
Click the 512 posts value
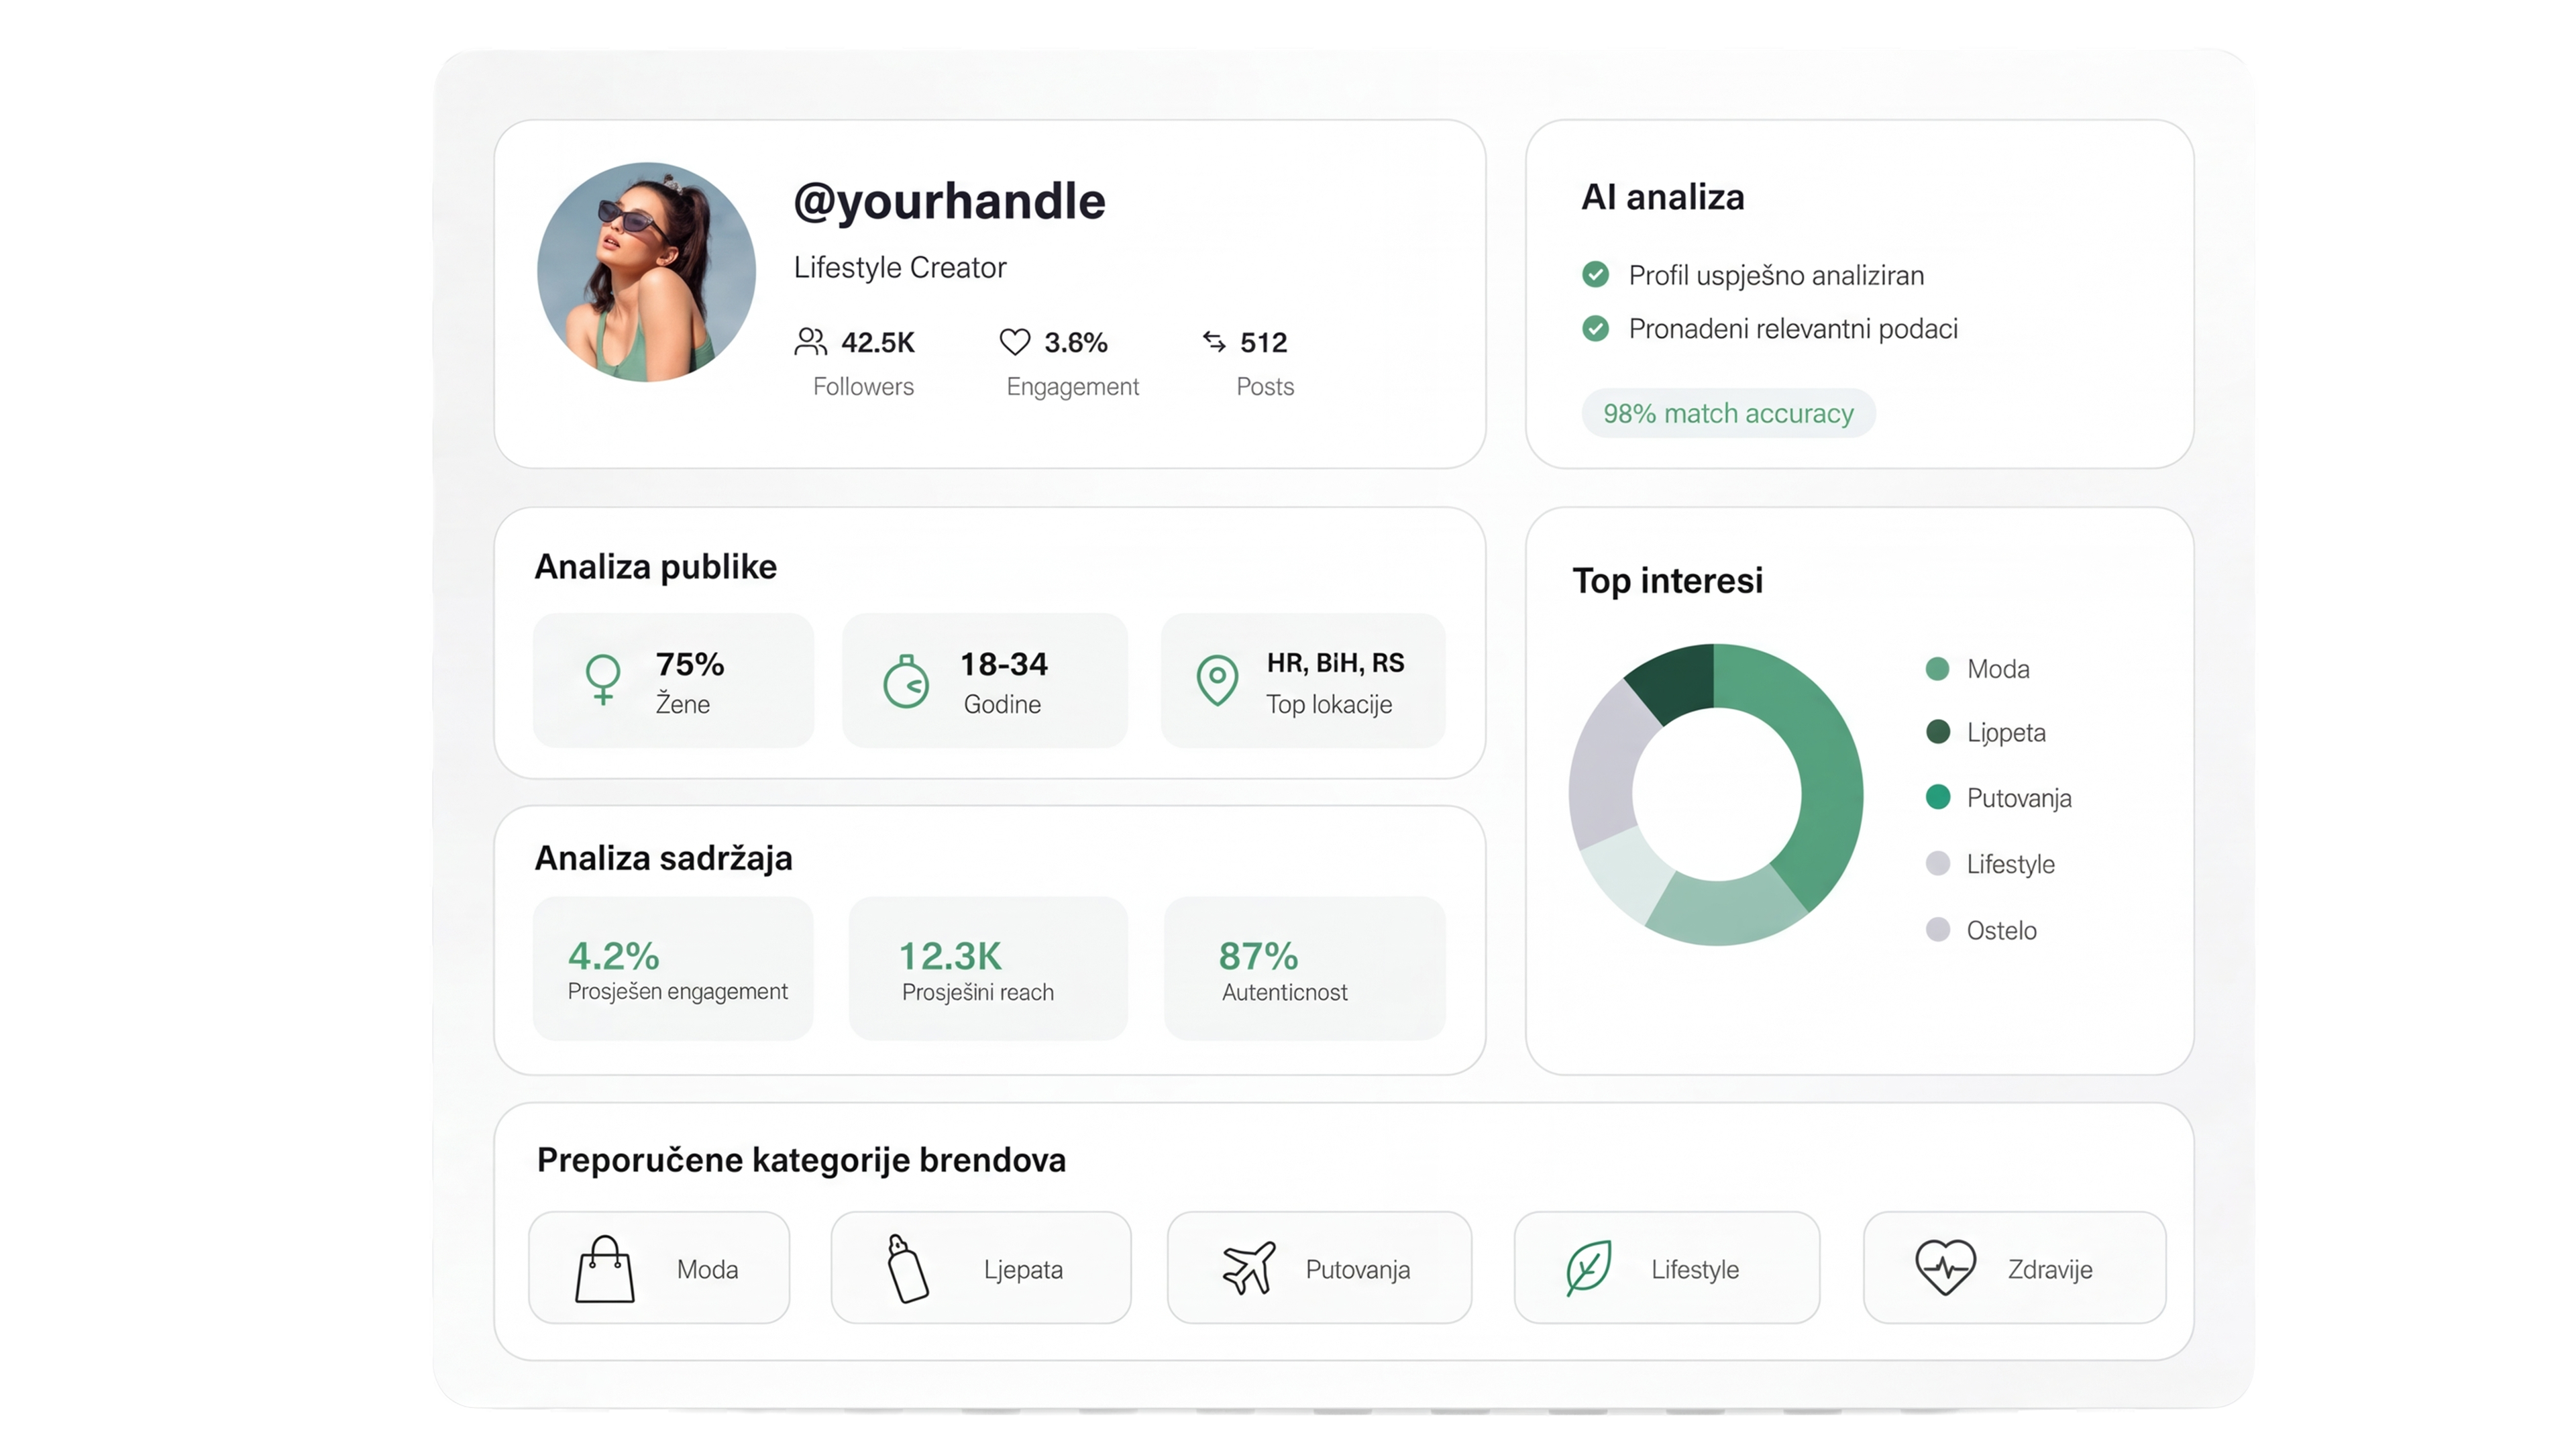pos(1263,342)
